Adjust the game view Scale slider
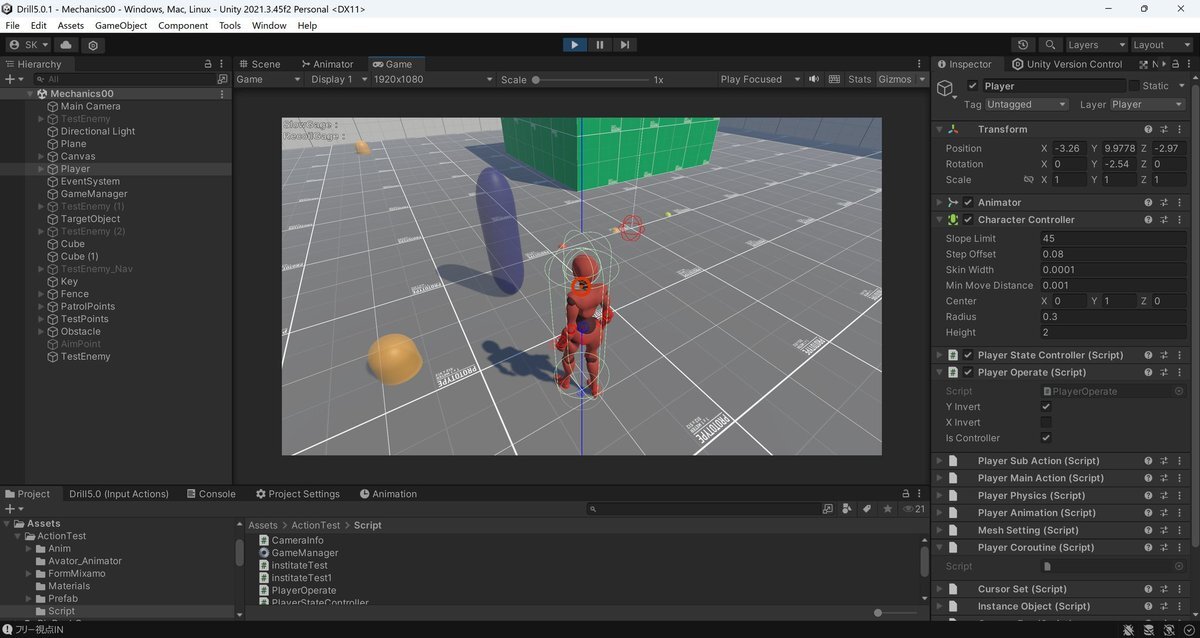 point(536,79)
